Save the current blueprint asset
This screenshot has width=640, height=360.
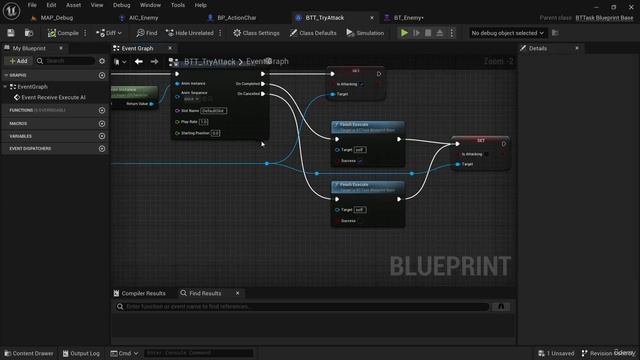[x=11, y=33]
